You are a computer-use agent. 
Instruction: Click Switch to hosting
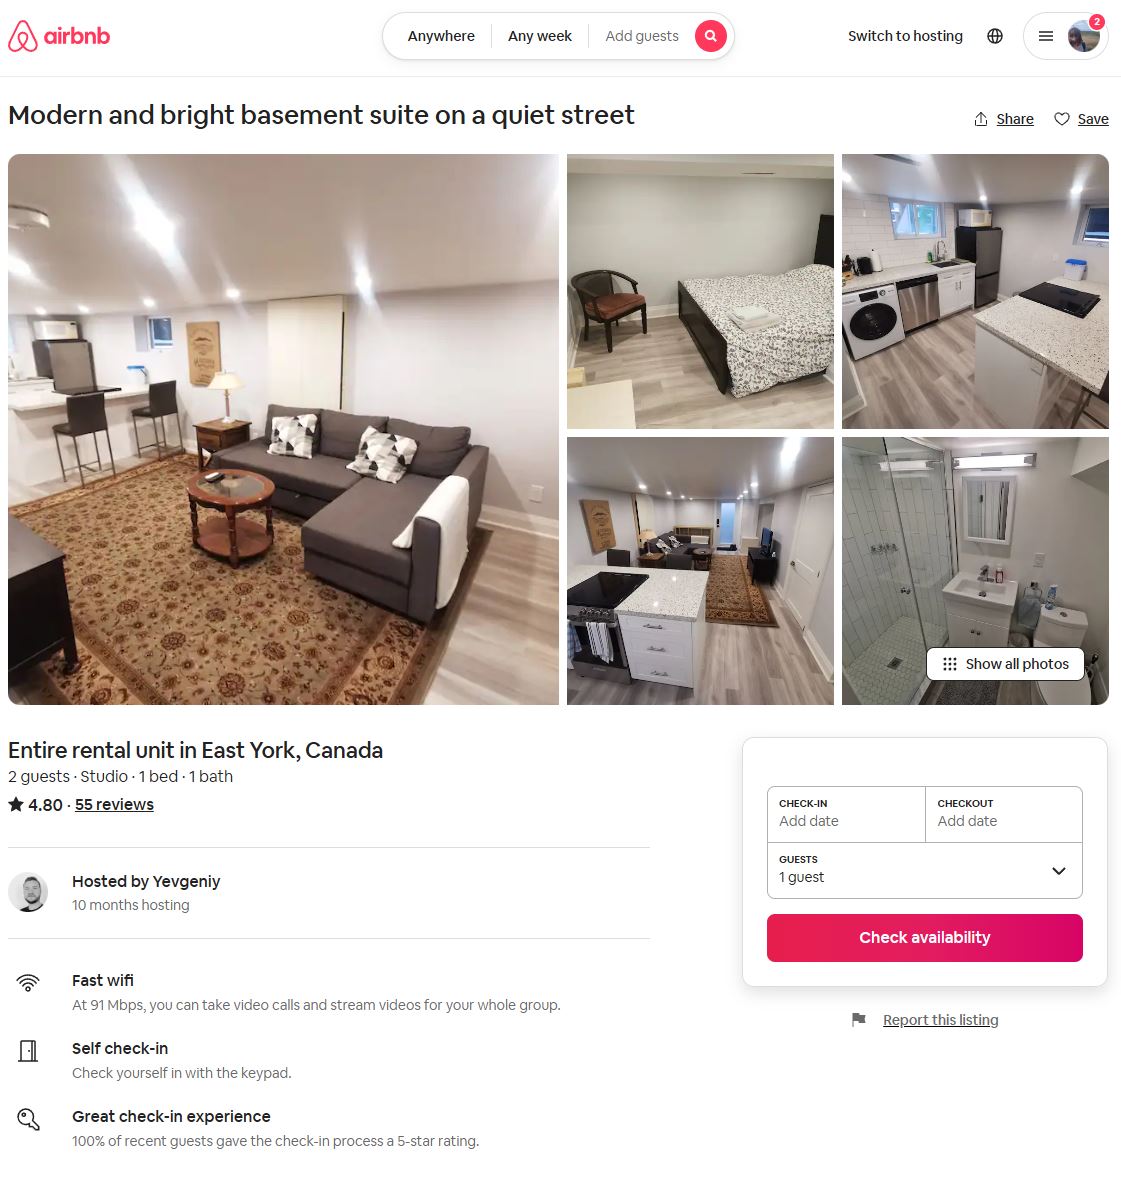pos(905,36)
